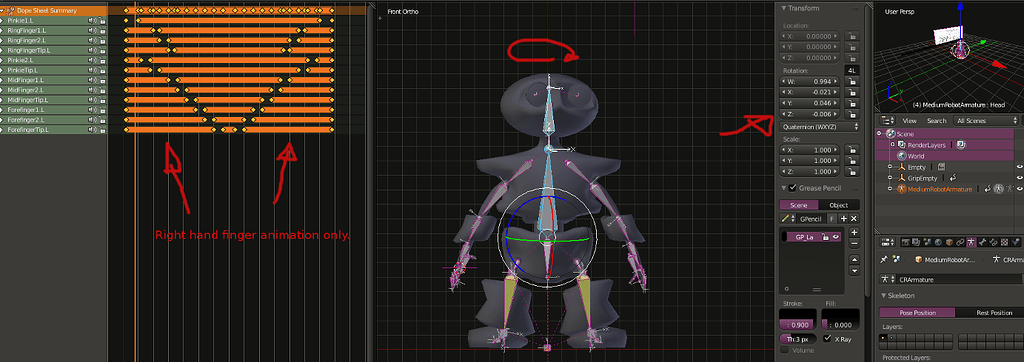Open the Scene properties tab icon
The height and width of the screenshot is (362, 1024).
pyautogui.click(x=927, y=242)
